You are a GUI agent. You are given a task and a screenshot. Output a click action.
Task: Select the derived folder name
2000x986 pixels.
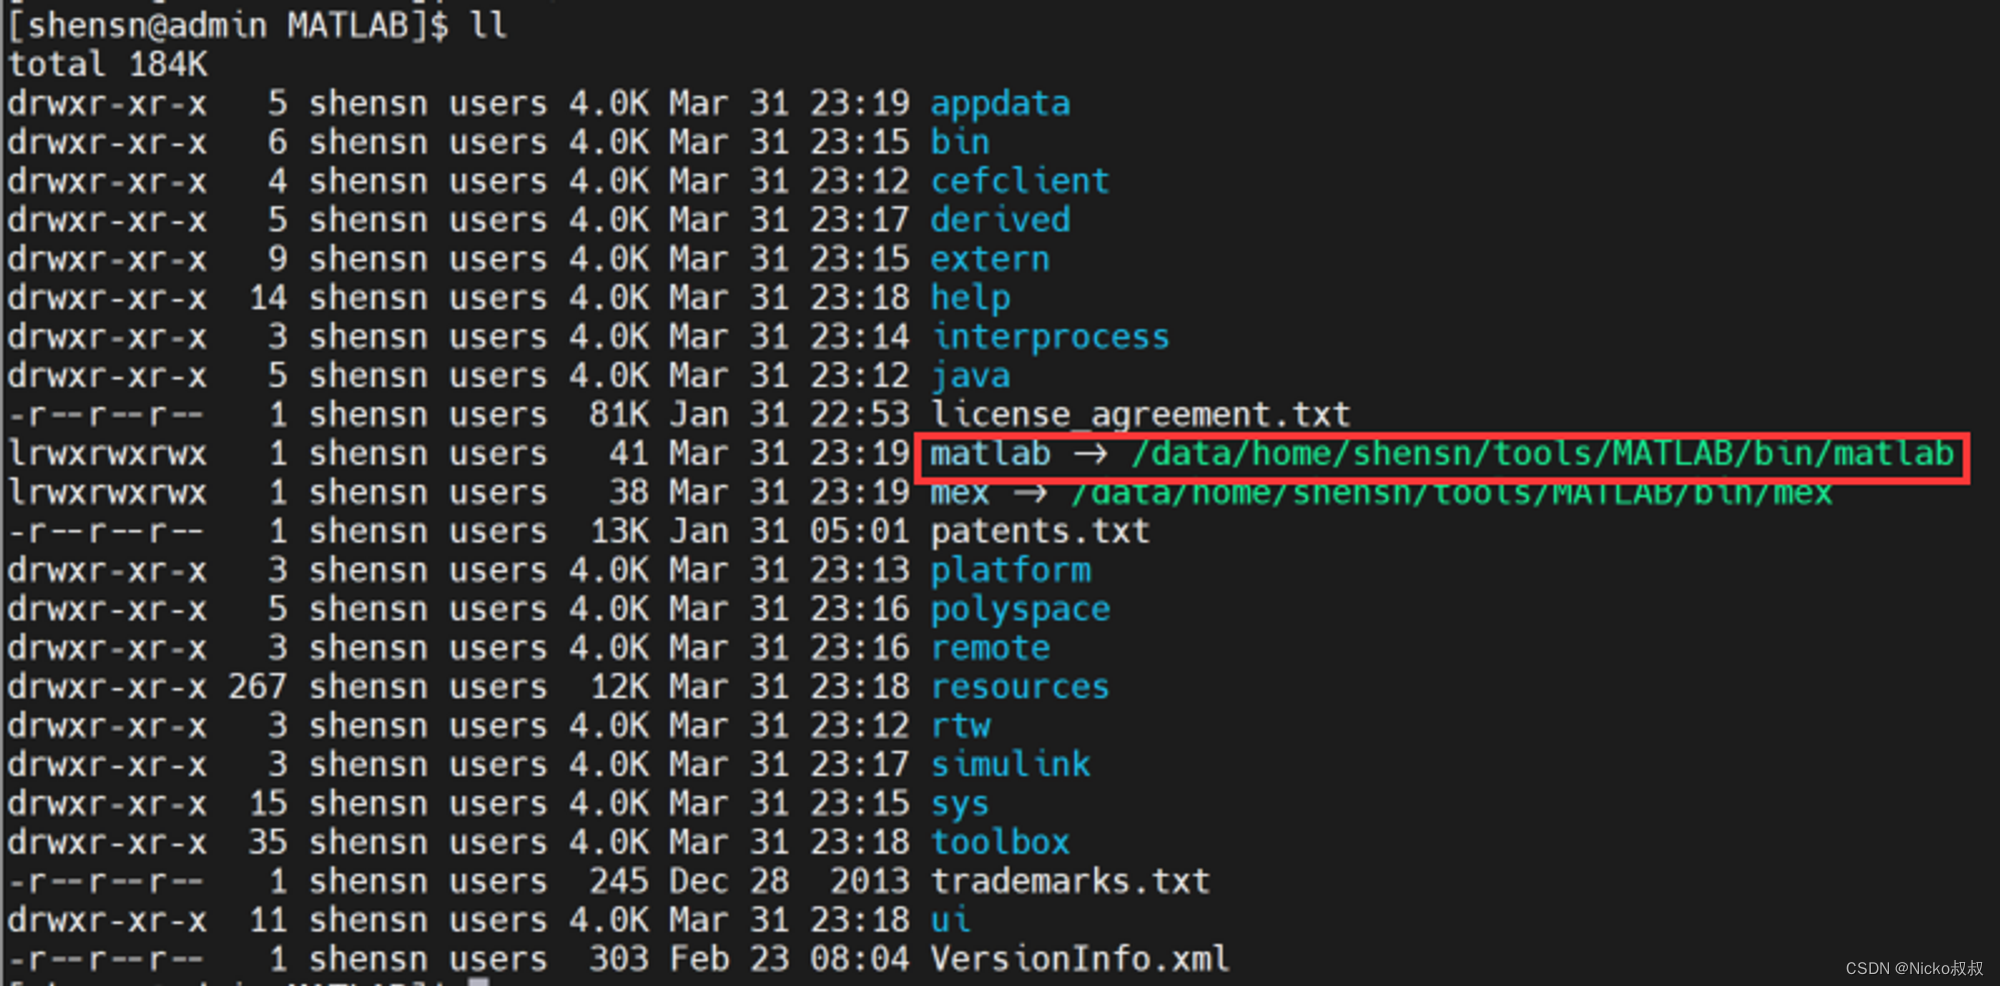pos(1000,221)
